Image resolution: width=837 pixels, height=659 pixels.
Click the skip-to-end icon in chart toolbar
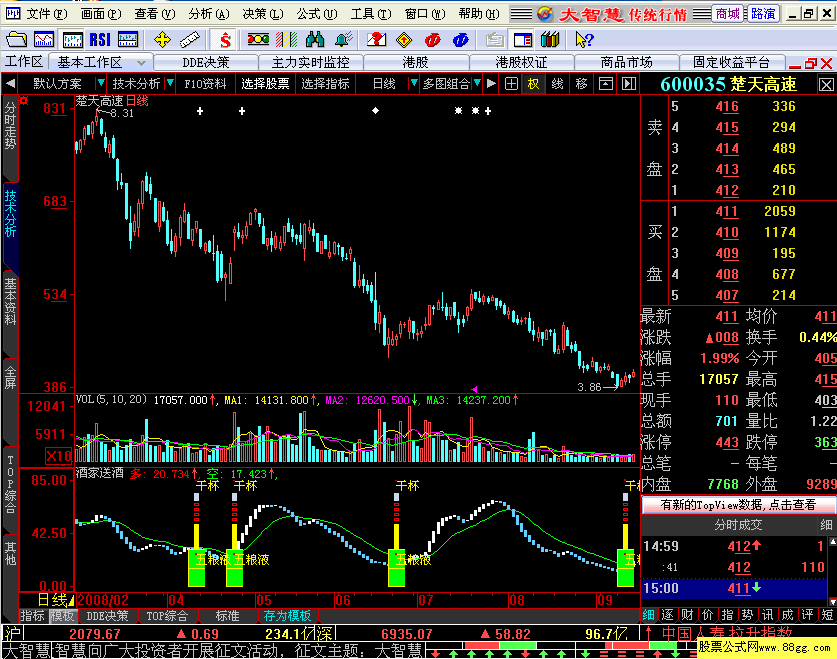click(629, 84)
